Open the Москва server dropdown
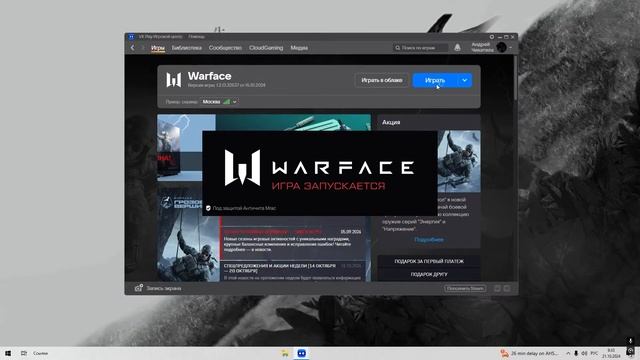Image resolution: width=640 pixels, height=360 pixels. coord(220,102)
